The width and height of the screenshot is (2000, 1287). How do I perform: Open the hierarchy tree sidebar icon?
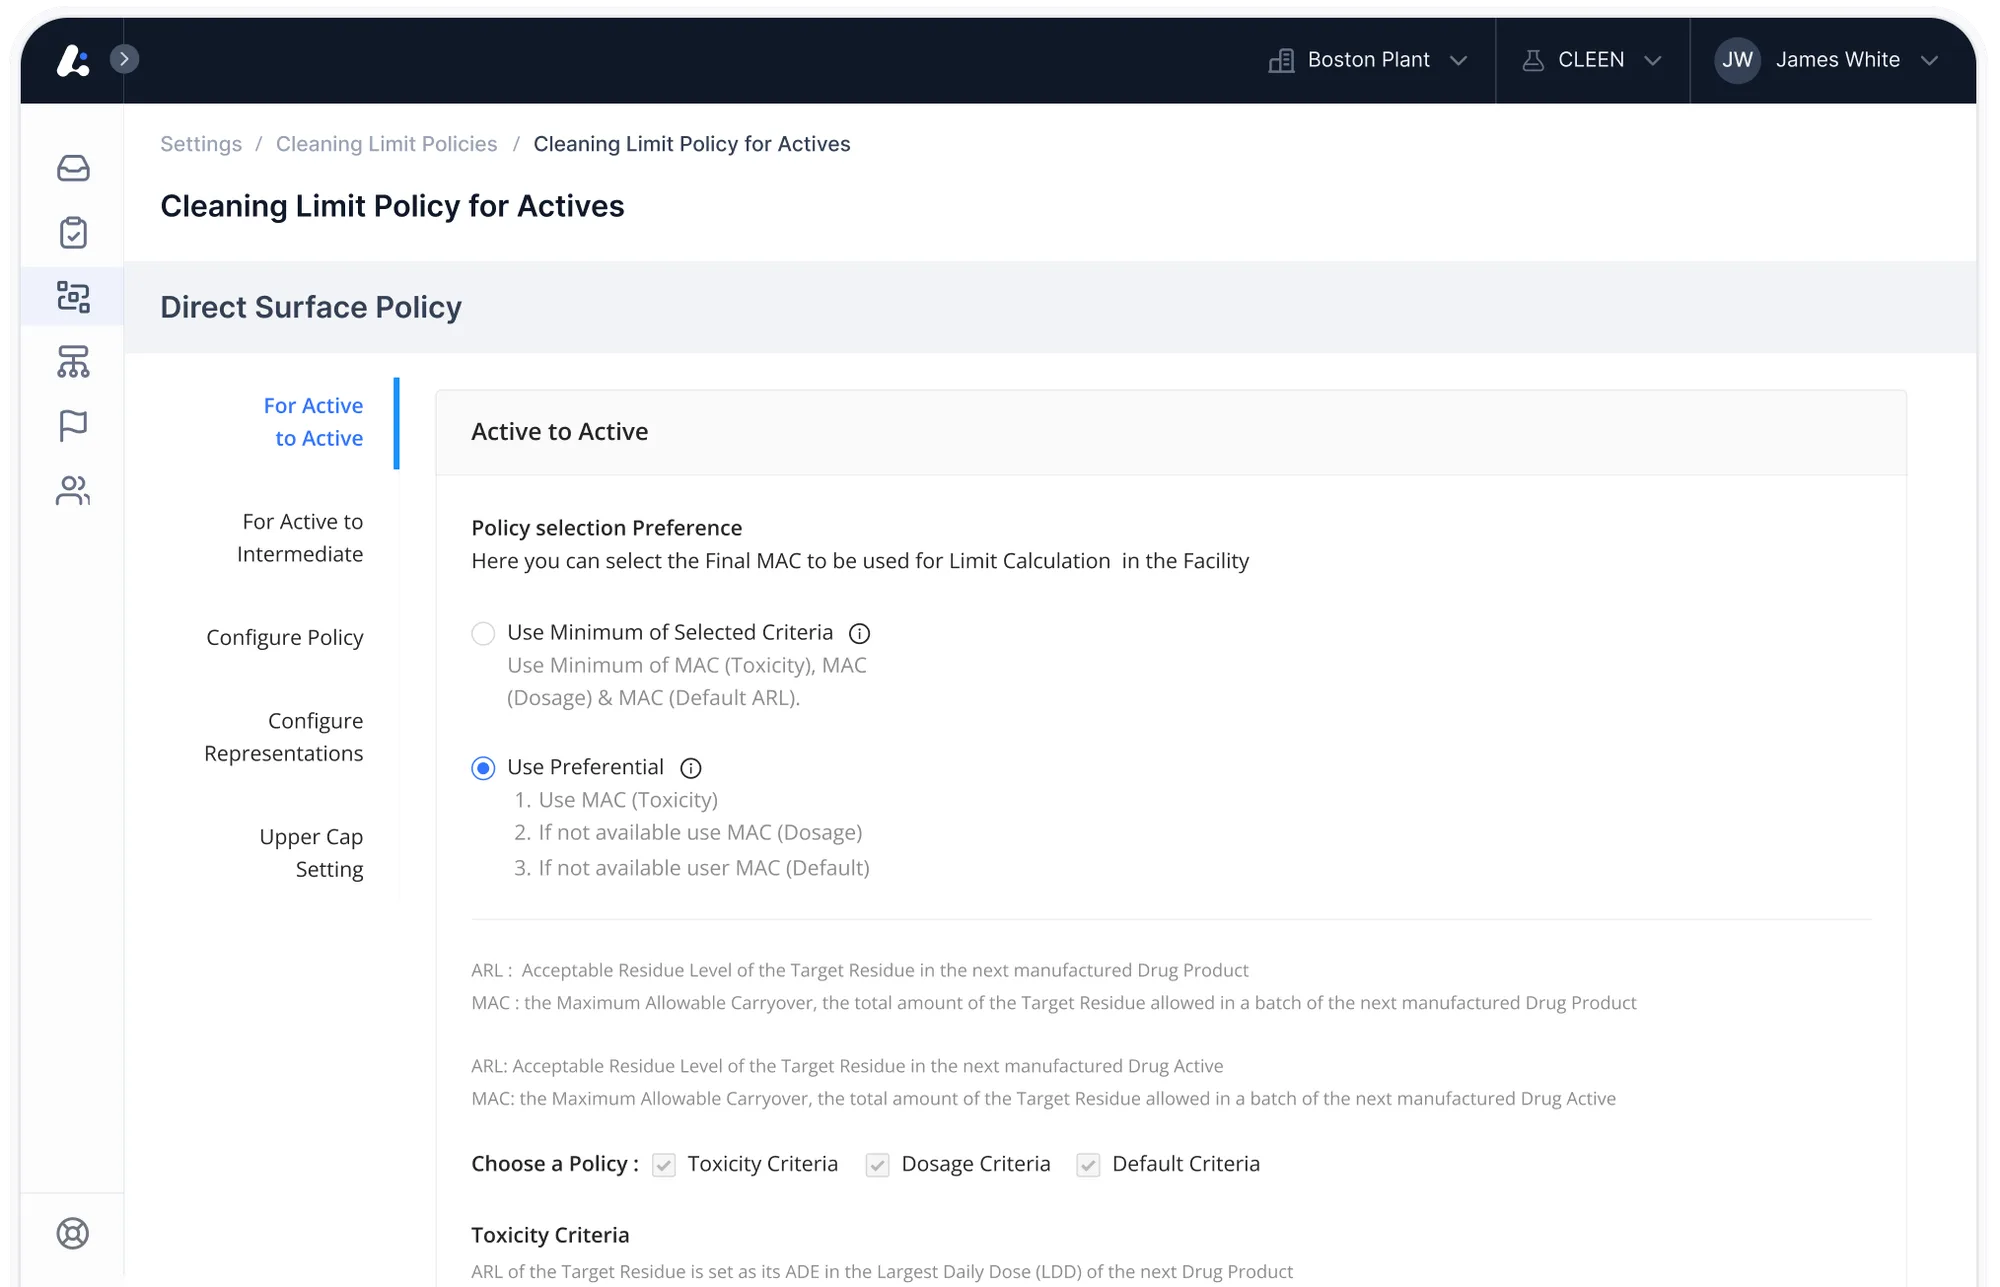[x=73, y=361]
